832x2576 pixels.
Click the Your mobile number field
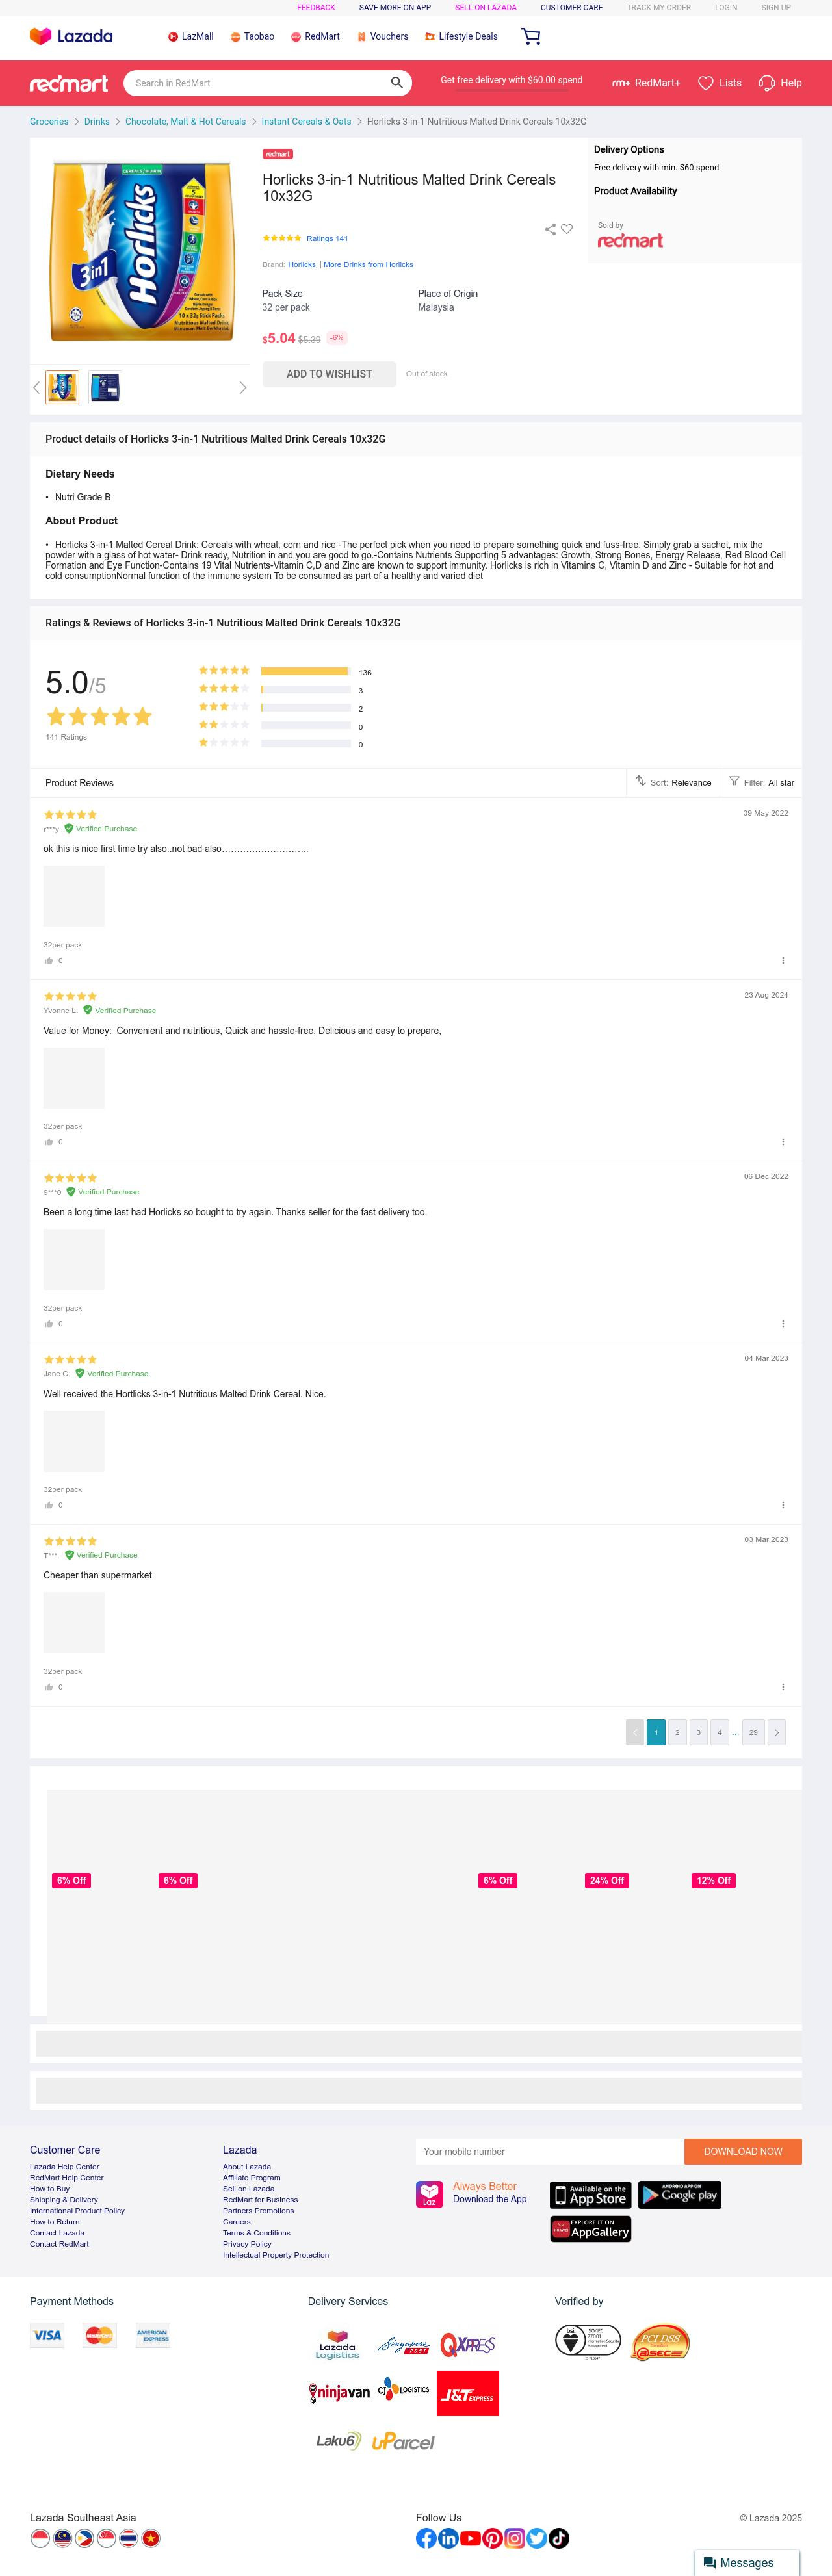click(550, 2152)
